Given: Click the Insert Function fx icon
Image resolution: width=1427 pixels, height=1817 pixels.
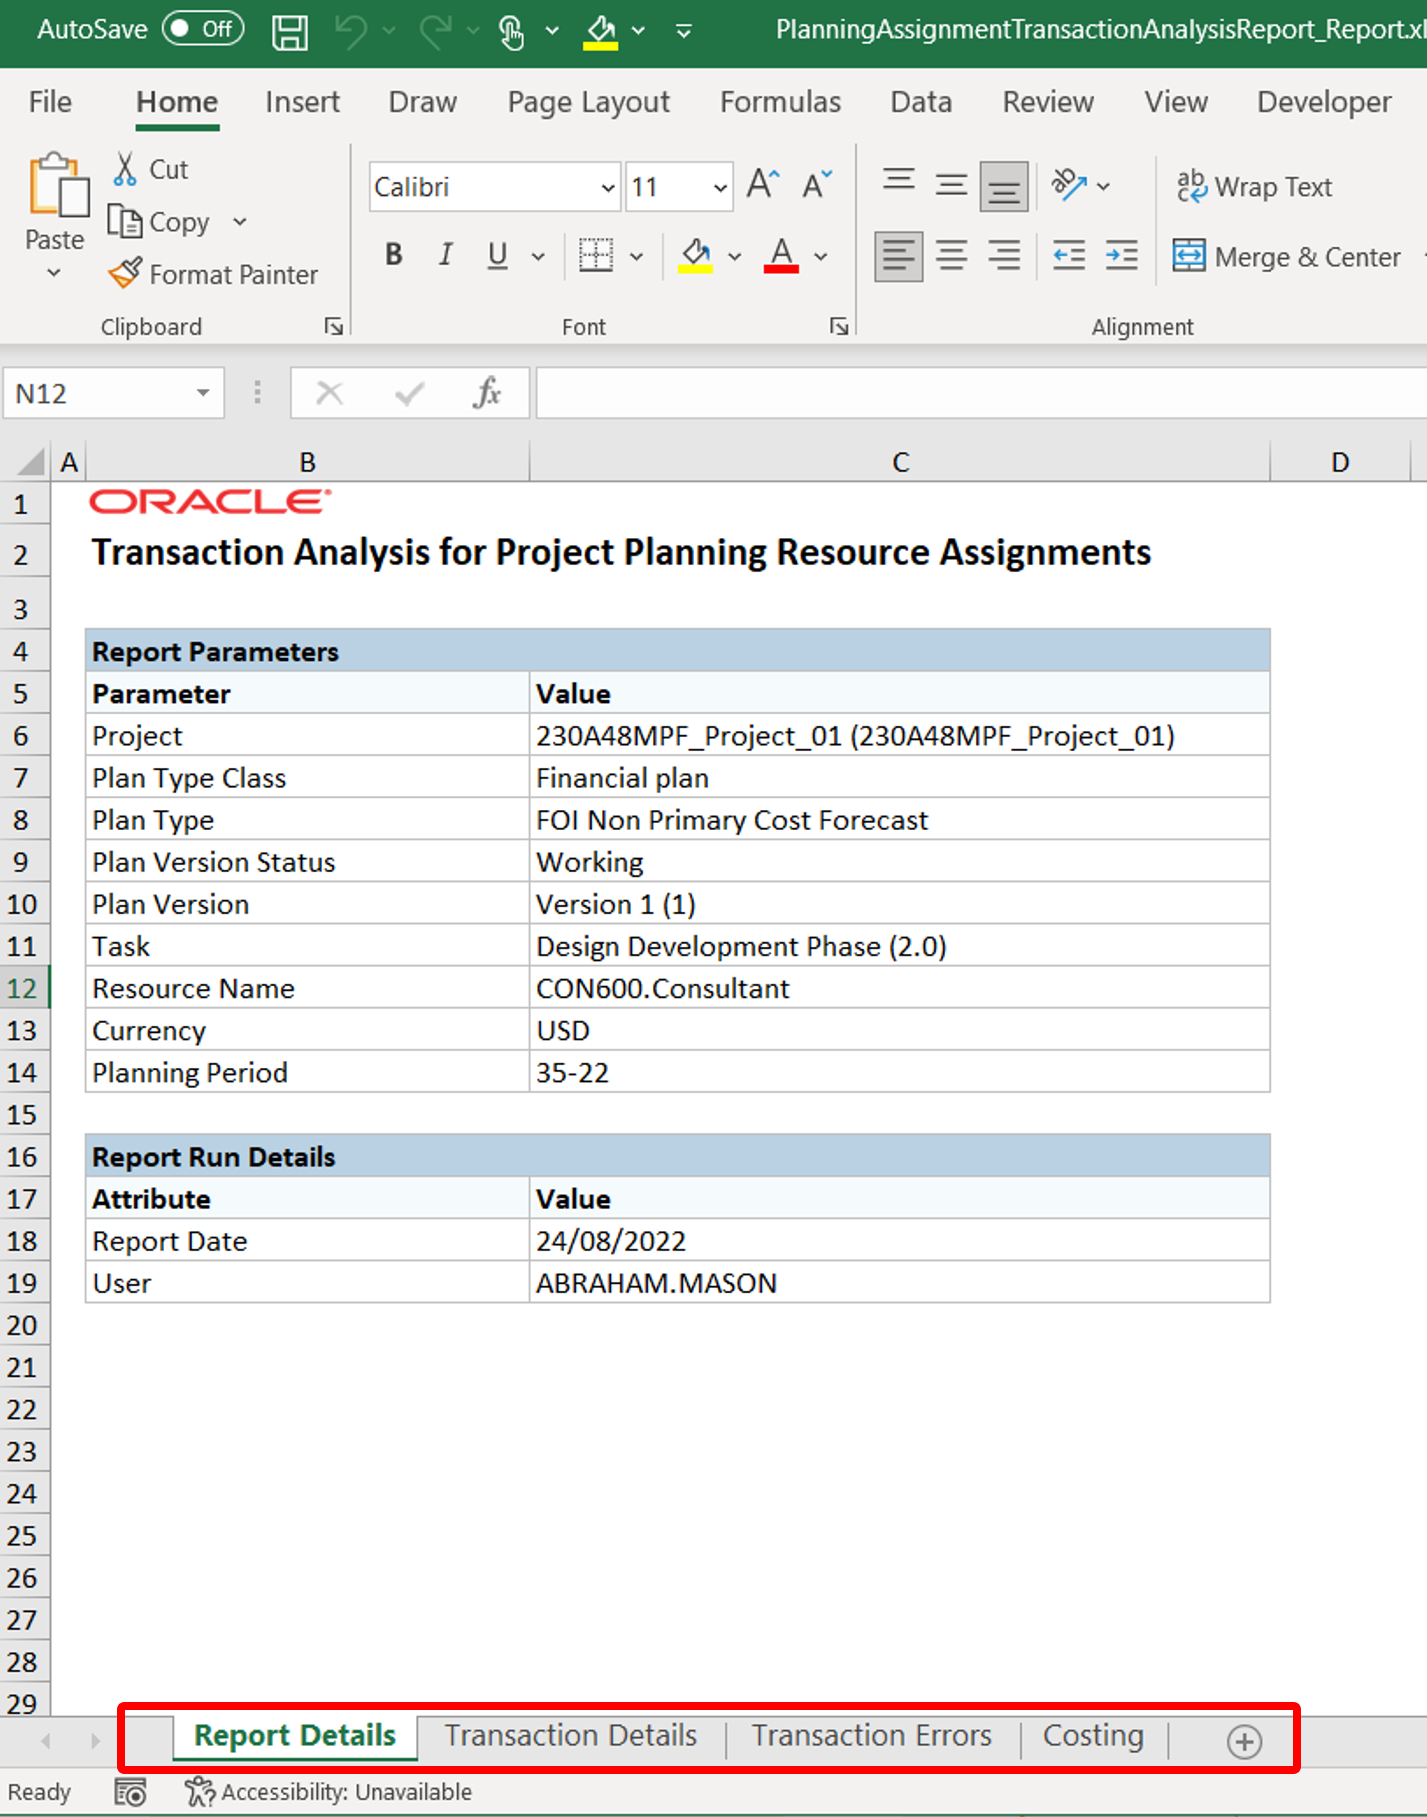Looking at the screenshot, I should pyautogui.click(x=487, y=393).
